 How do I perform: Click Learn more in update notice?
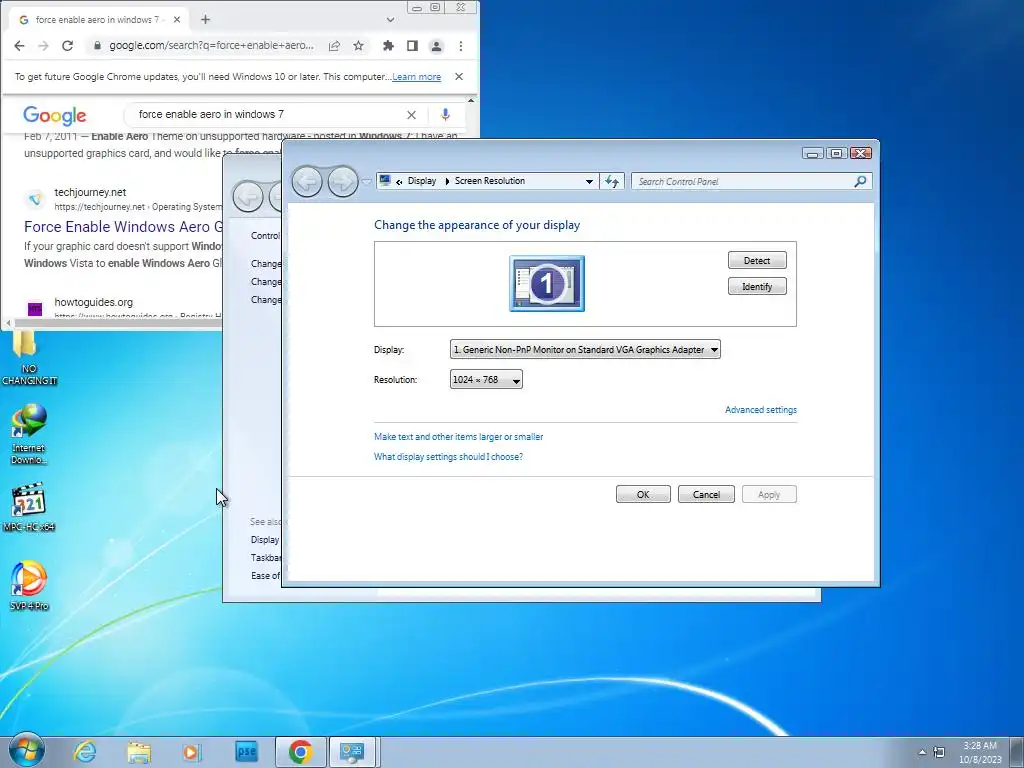417,76
